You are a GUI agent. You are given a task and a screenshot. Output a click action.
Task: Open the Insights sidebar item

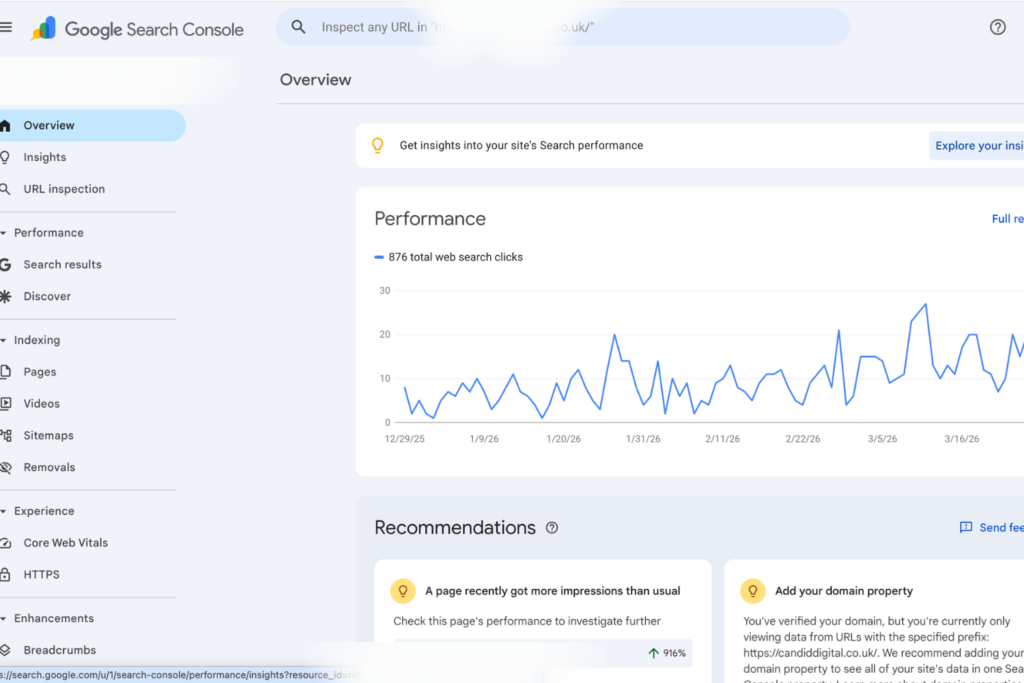[46, 157]
